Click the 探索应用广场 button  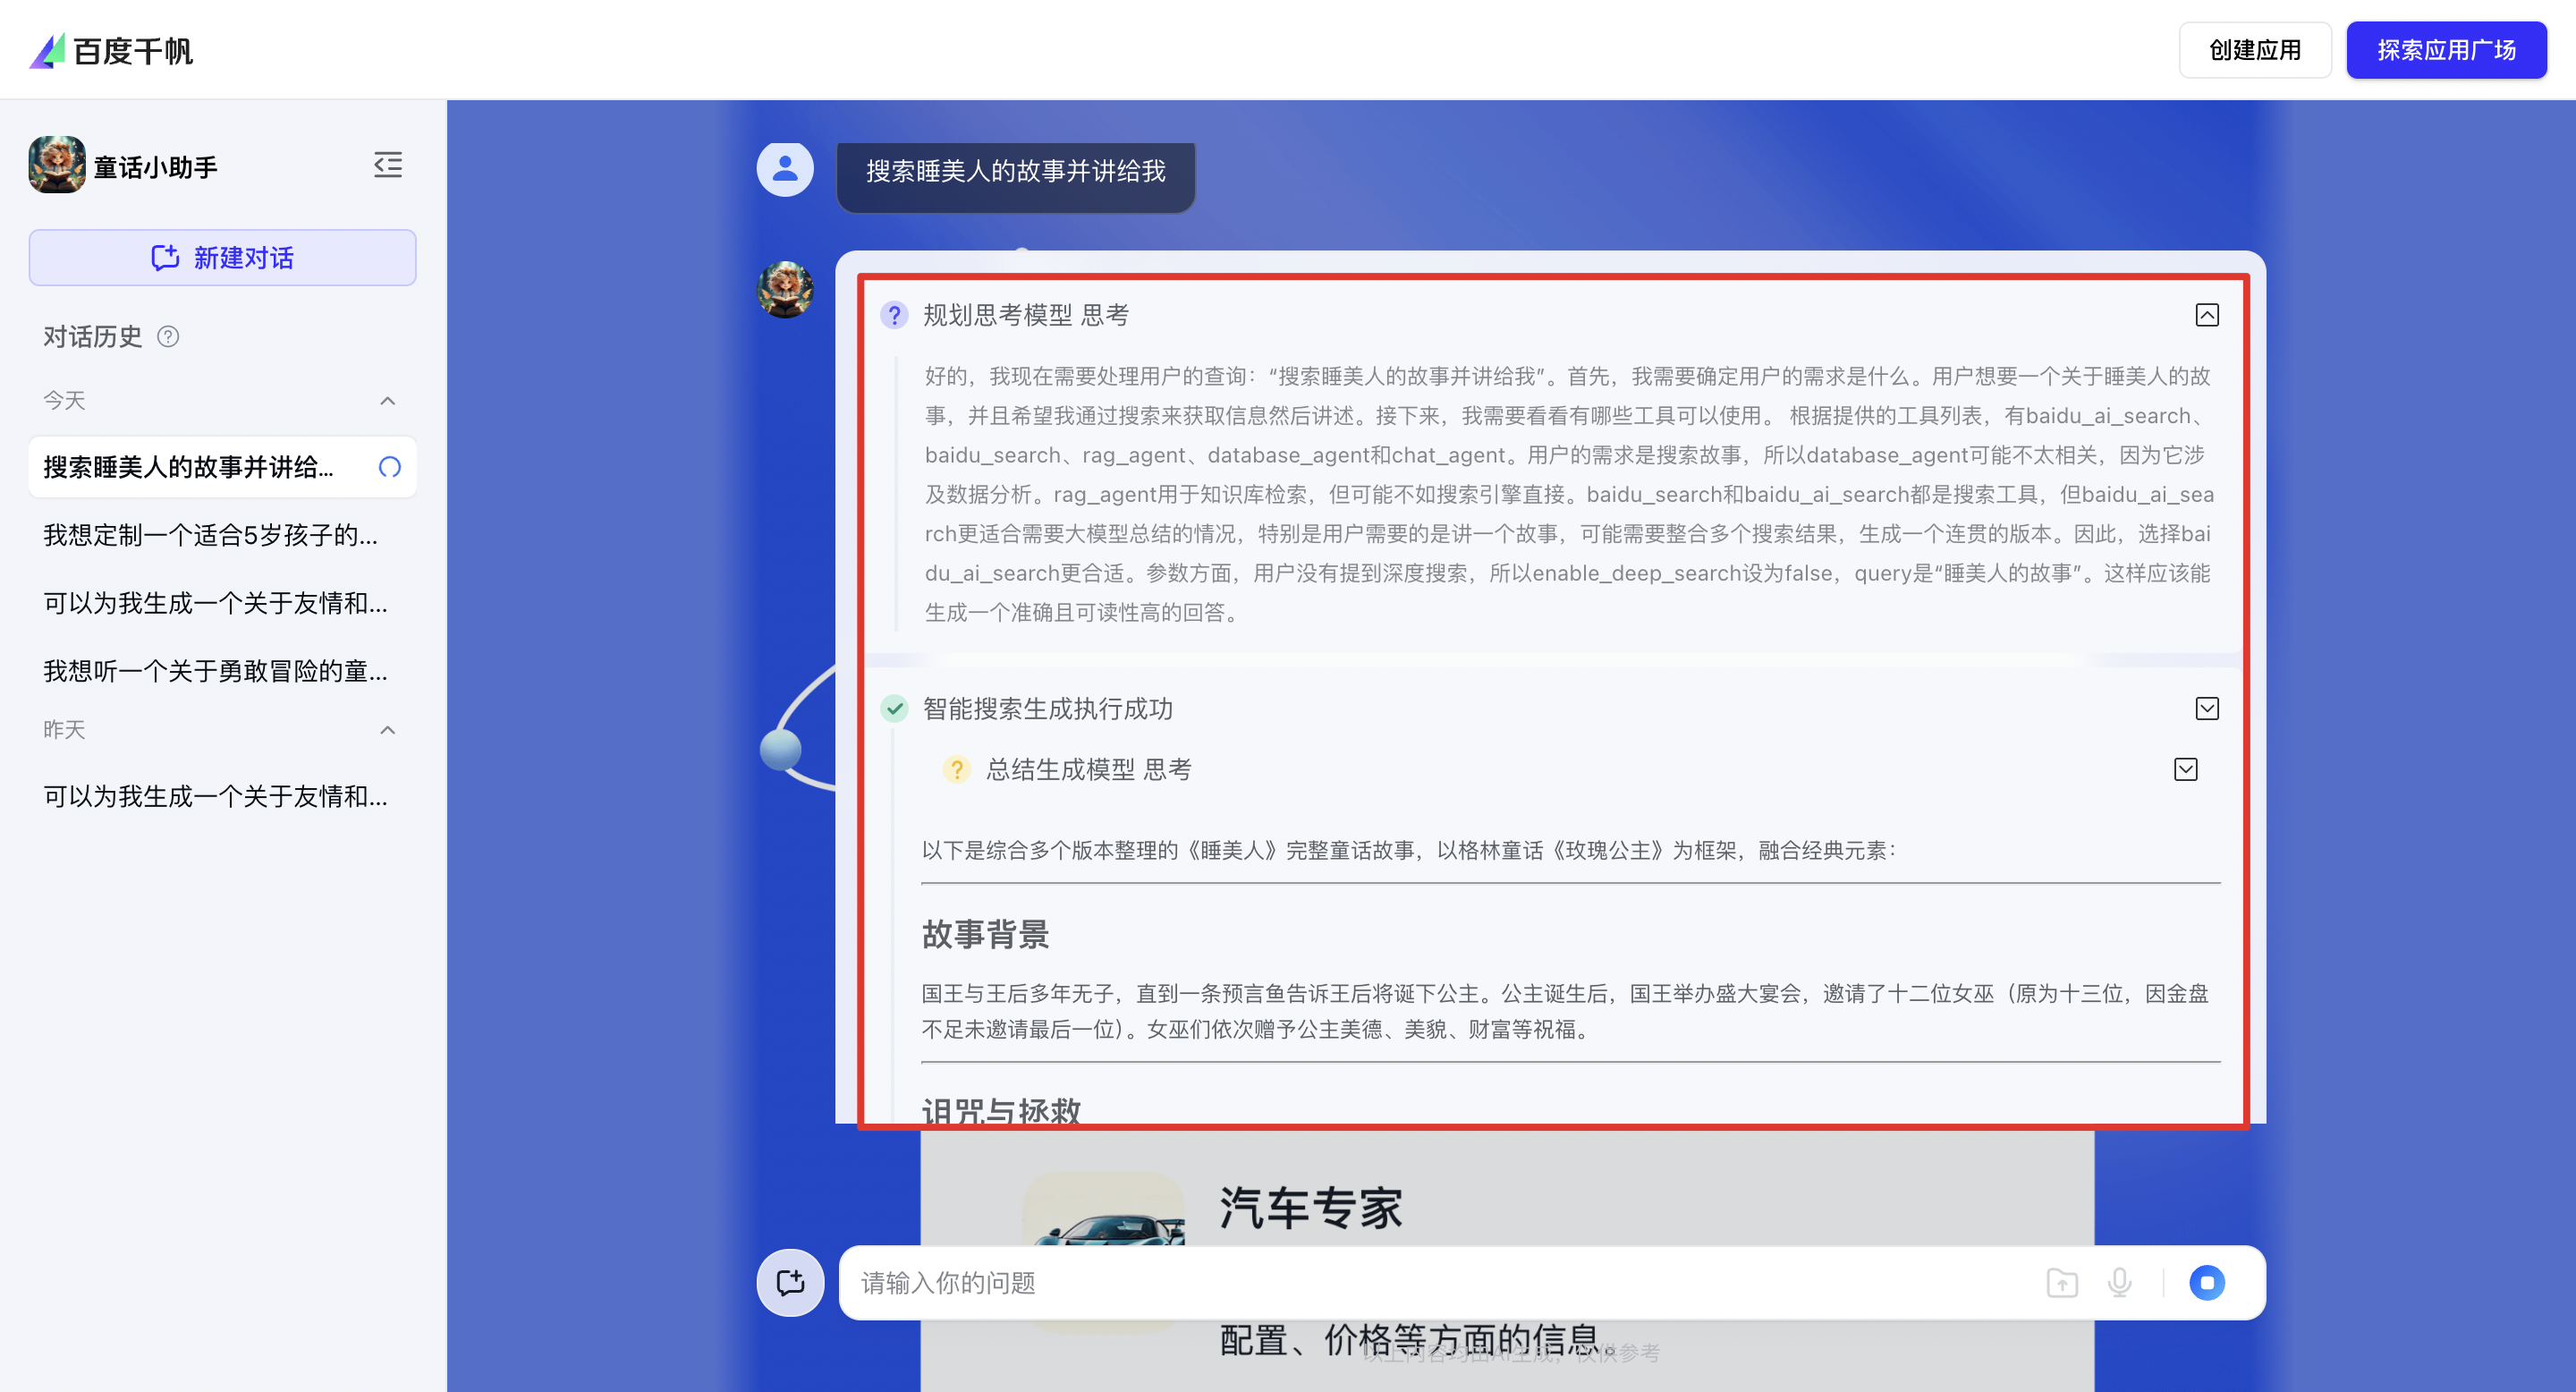point(2445,50)
